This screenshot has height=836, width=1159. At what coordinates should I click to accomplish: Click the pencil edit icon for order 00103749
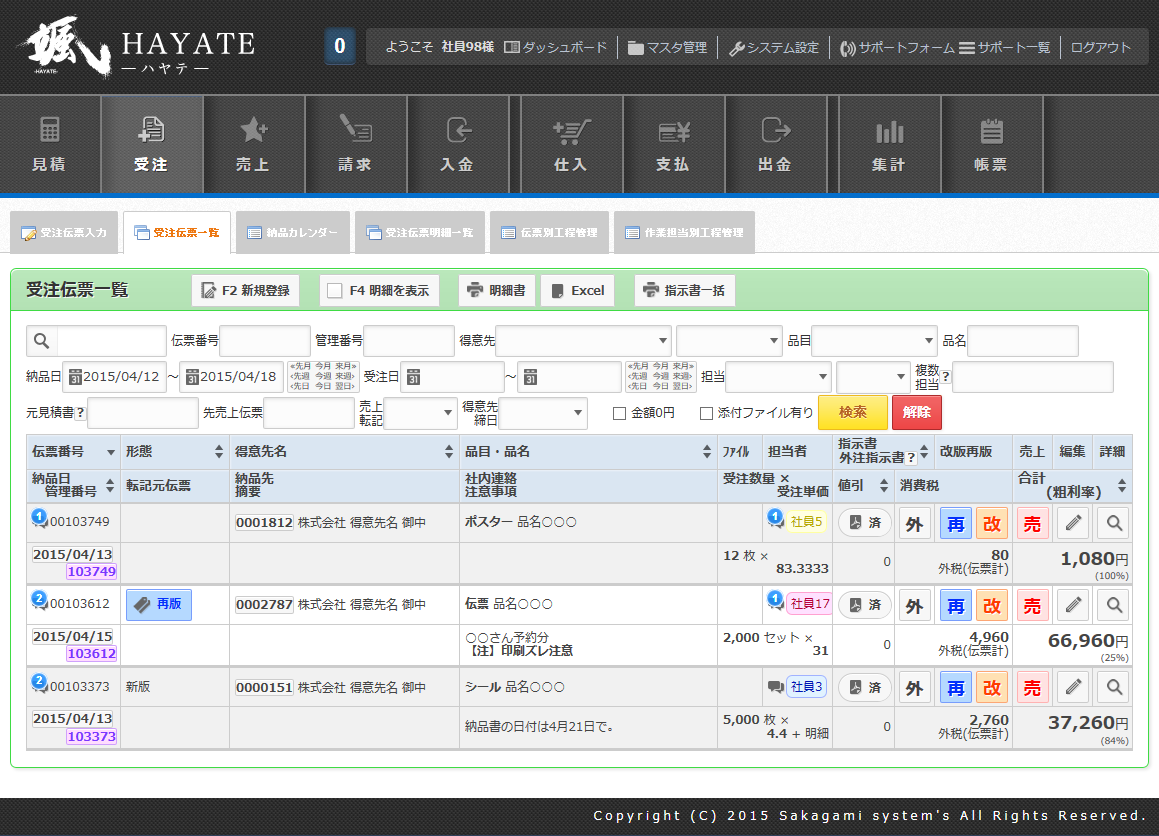click(x=1072, y=523)
